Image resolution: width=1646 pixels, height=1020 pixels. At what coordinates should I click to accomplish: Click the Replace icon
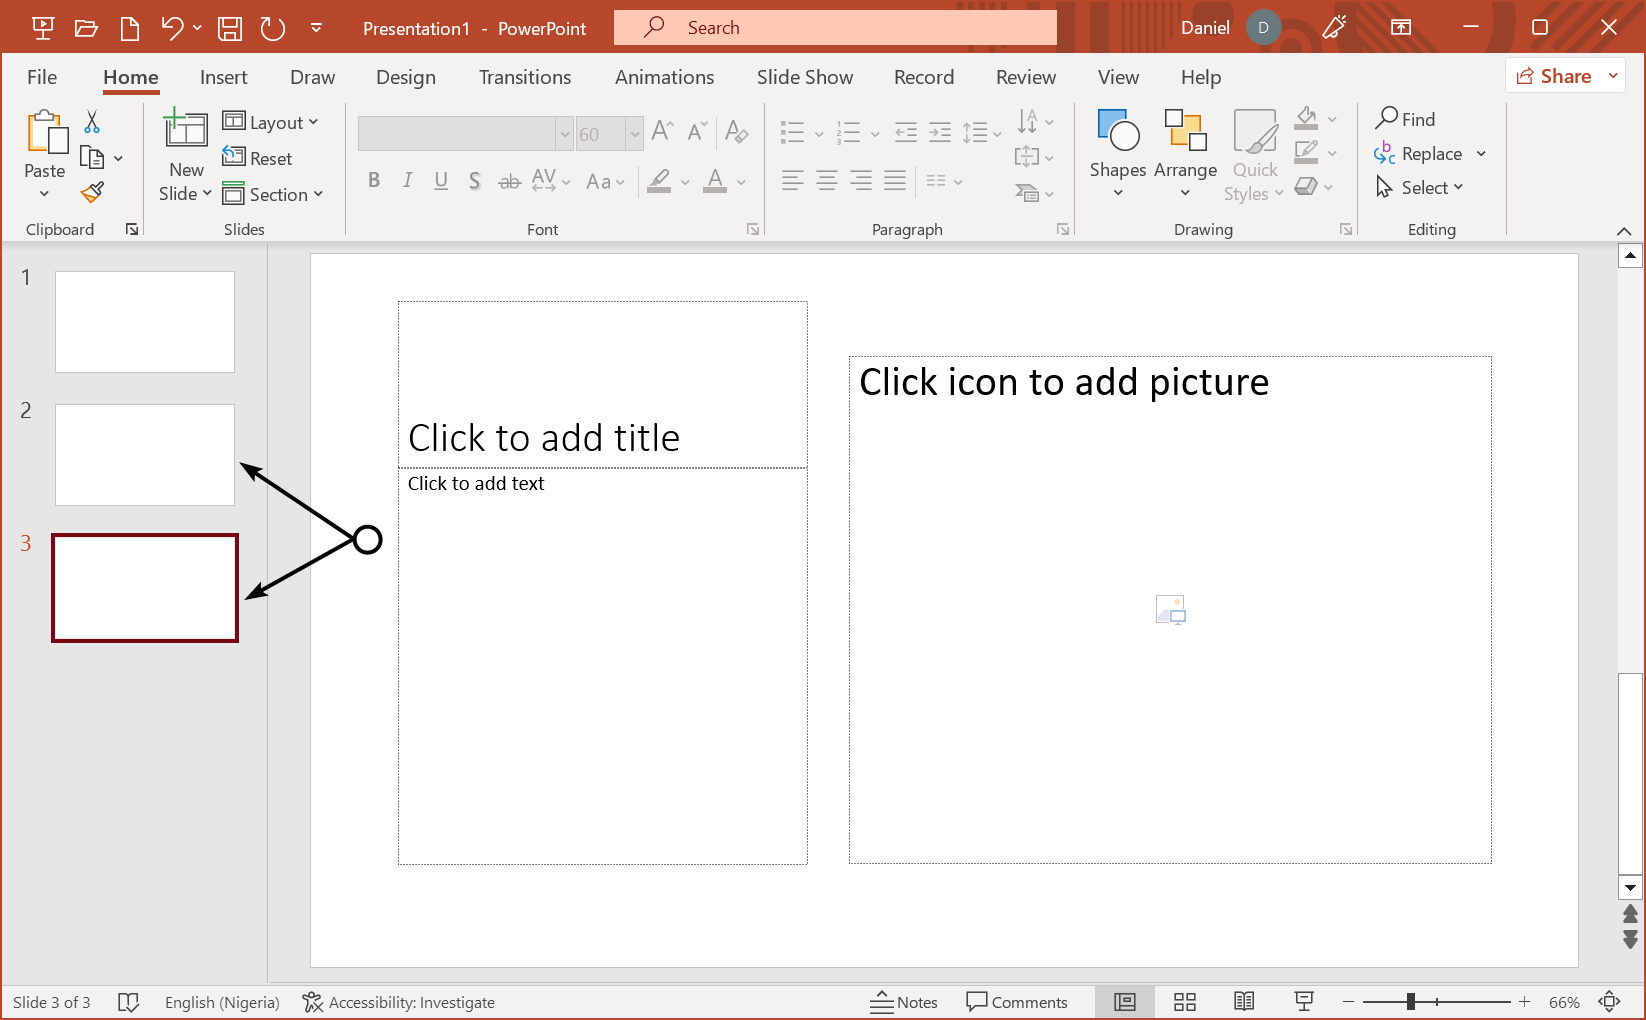click(1424, 153)
